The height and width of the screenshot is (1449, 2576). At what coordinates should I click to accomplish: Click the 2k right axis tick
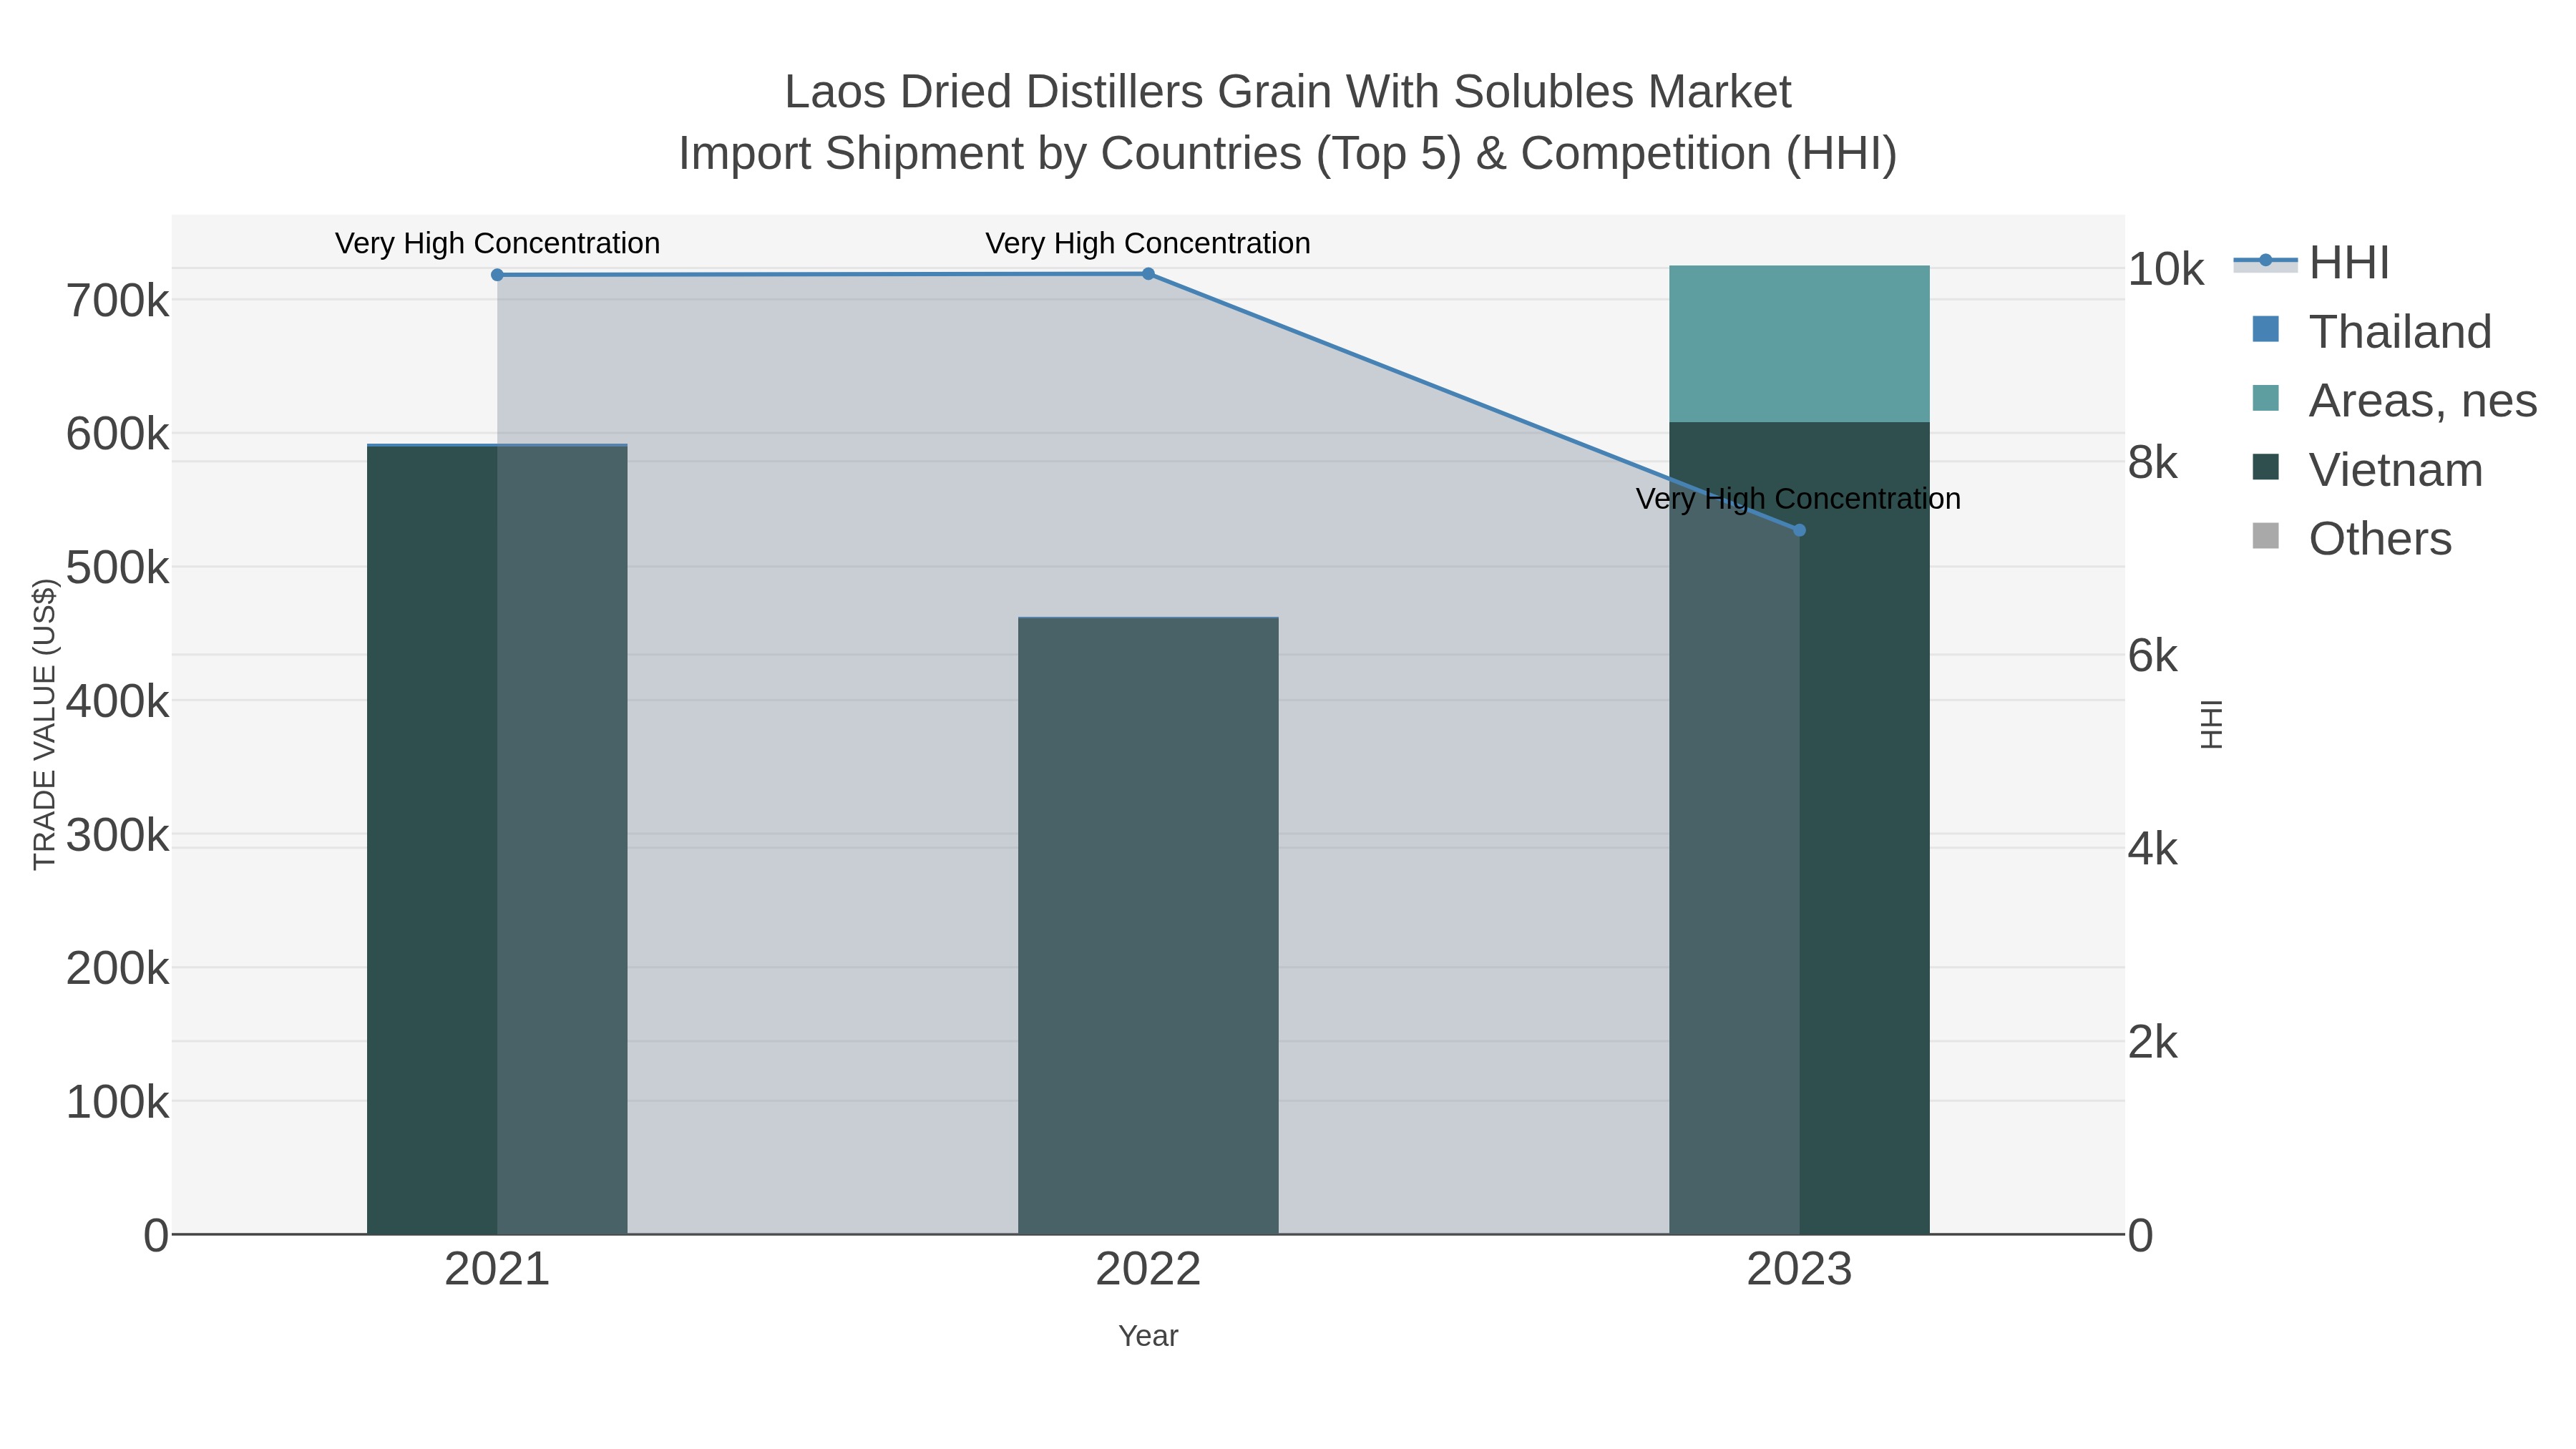click(x=2153, y=1042)
